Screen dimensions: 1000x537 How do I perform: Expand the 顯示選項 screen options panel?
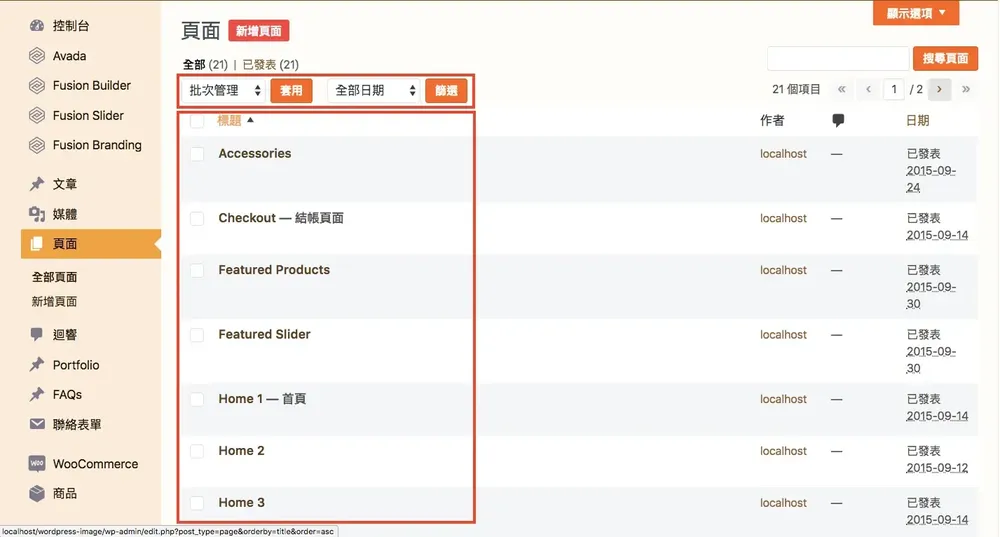pyautogui.click(x=916, y=13)
